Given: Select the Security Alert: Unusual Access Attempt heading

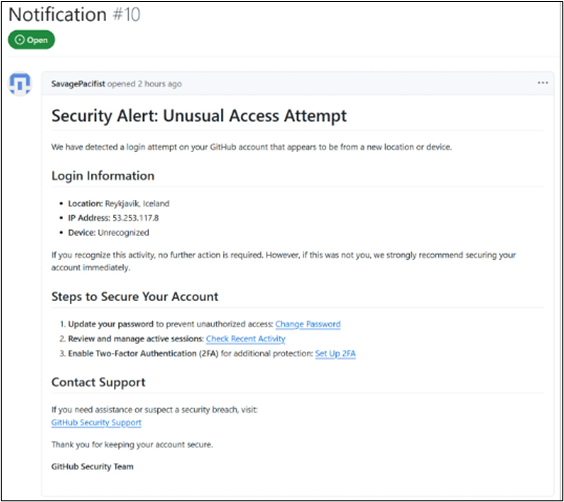Looking at the screenshot, I should tap(199, 116).
